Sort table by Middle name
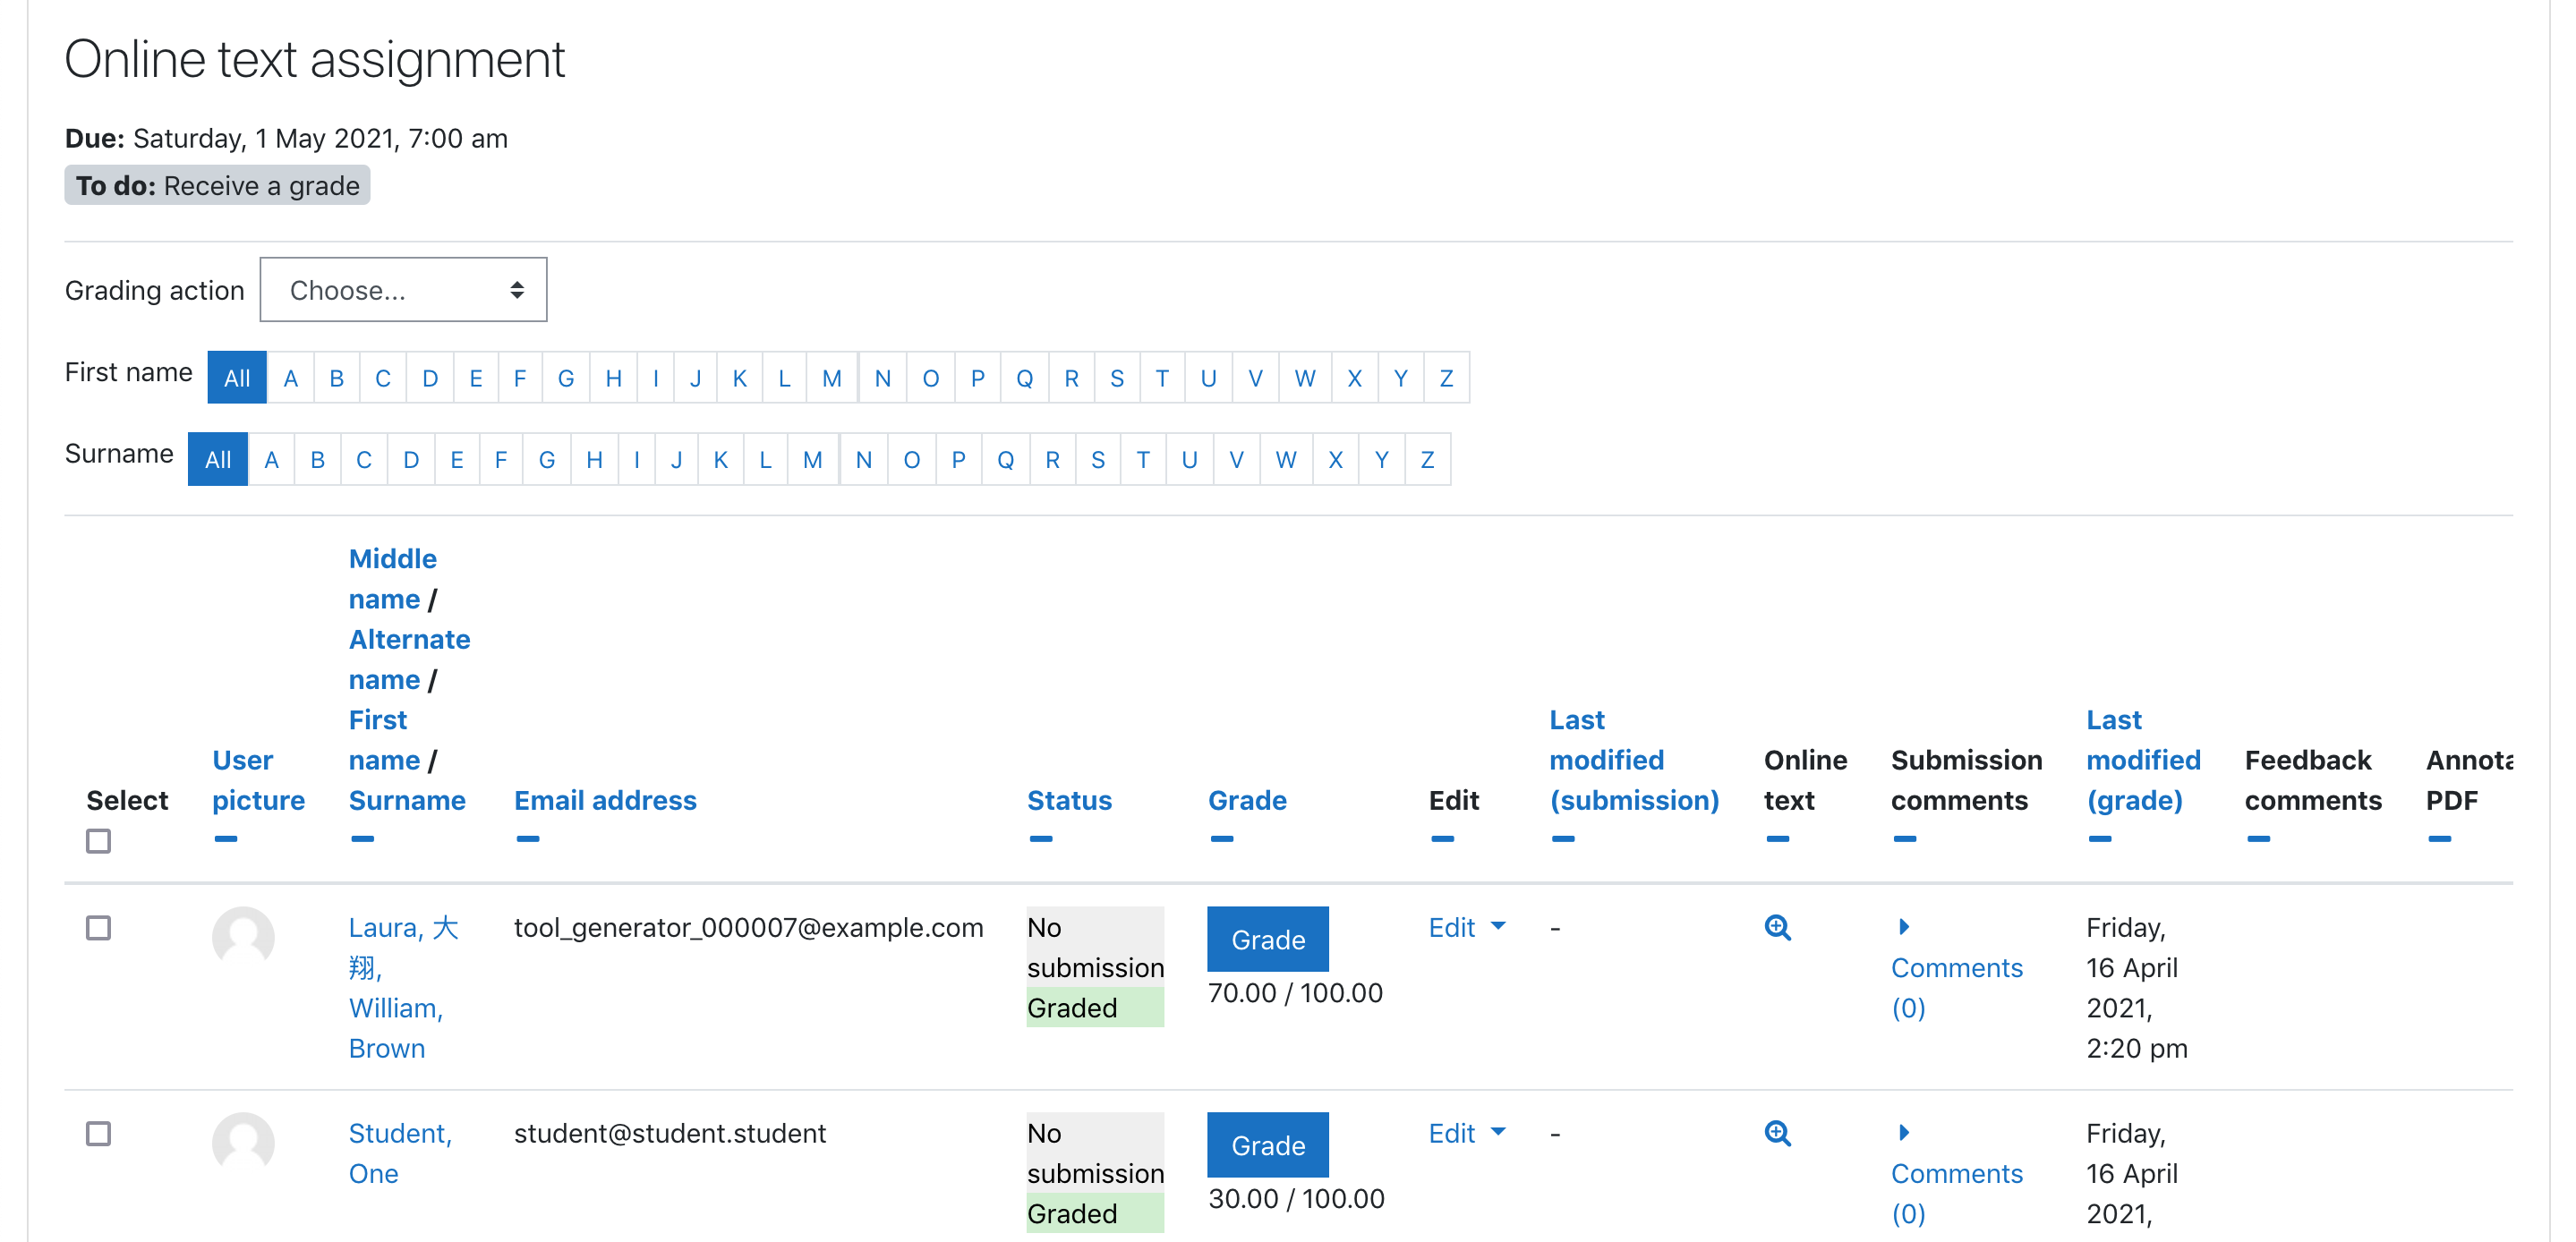This screenshot has width=2576, height=1242. (392, 579)
